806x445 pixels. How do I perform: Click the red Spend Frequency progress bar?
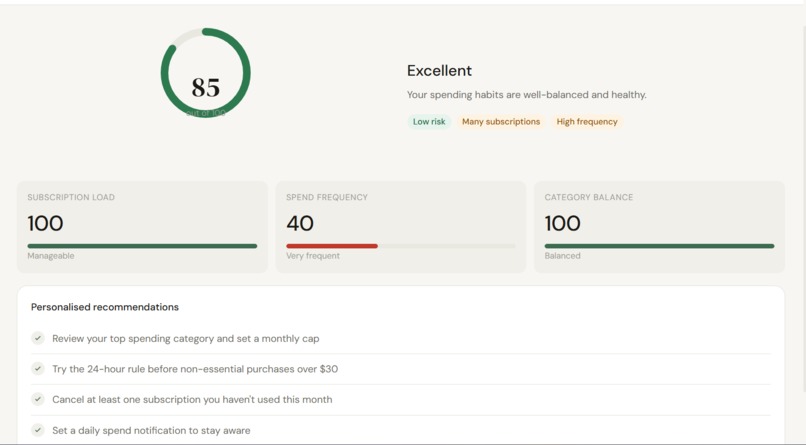point(332,246)
